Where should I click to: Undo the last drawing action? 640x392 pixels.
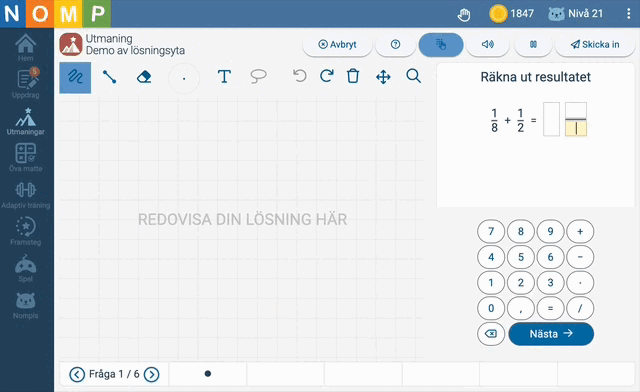pos(300,76)
